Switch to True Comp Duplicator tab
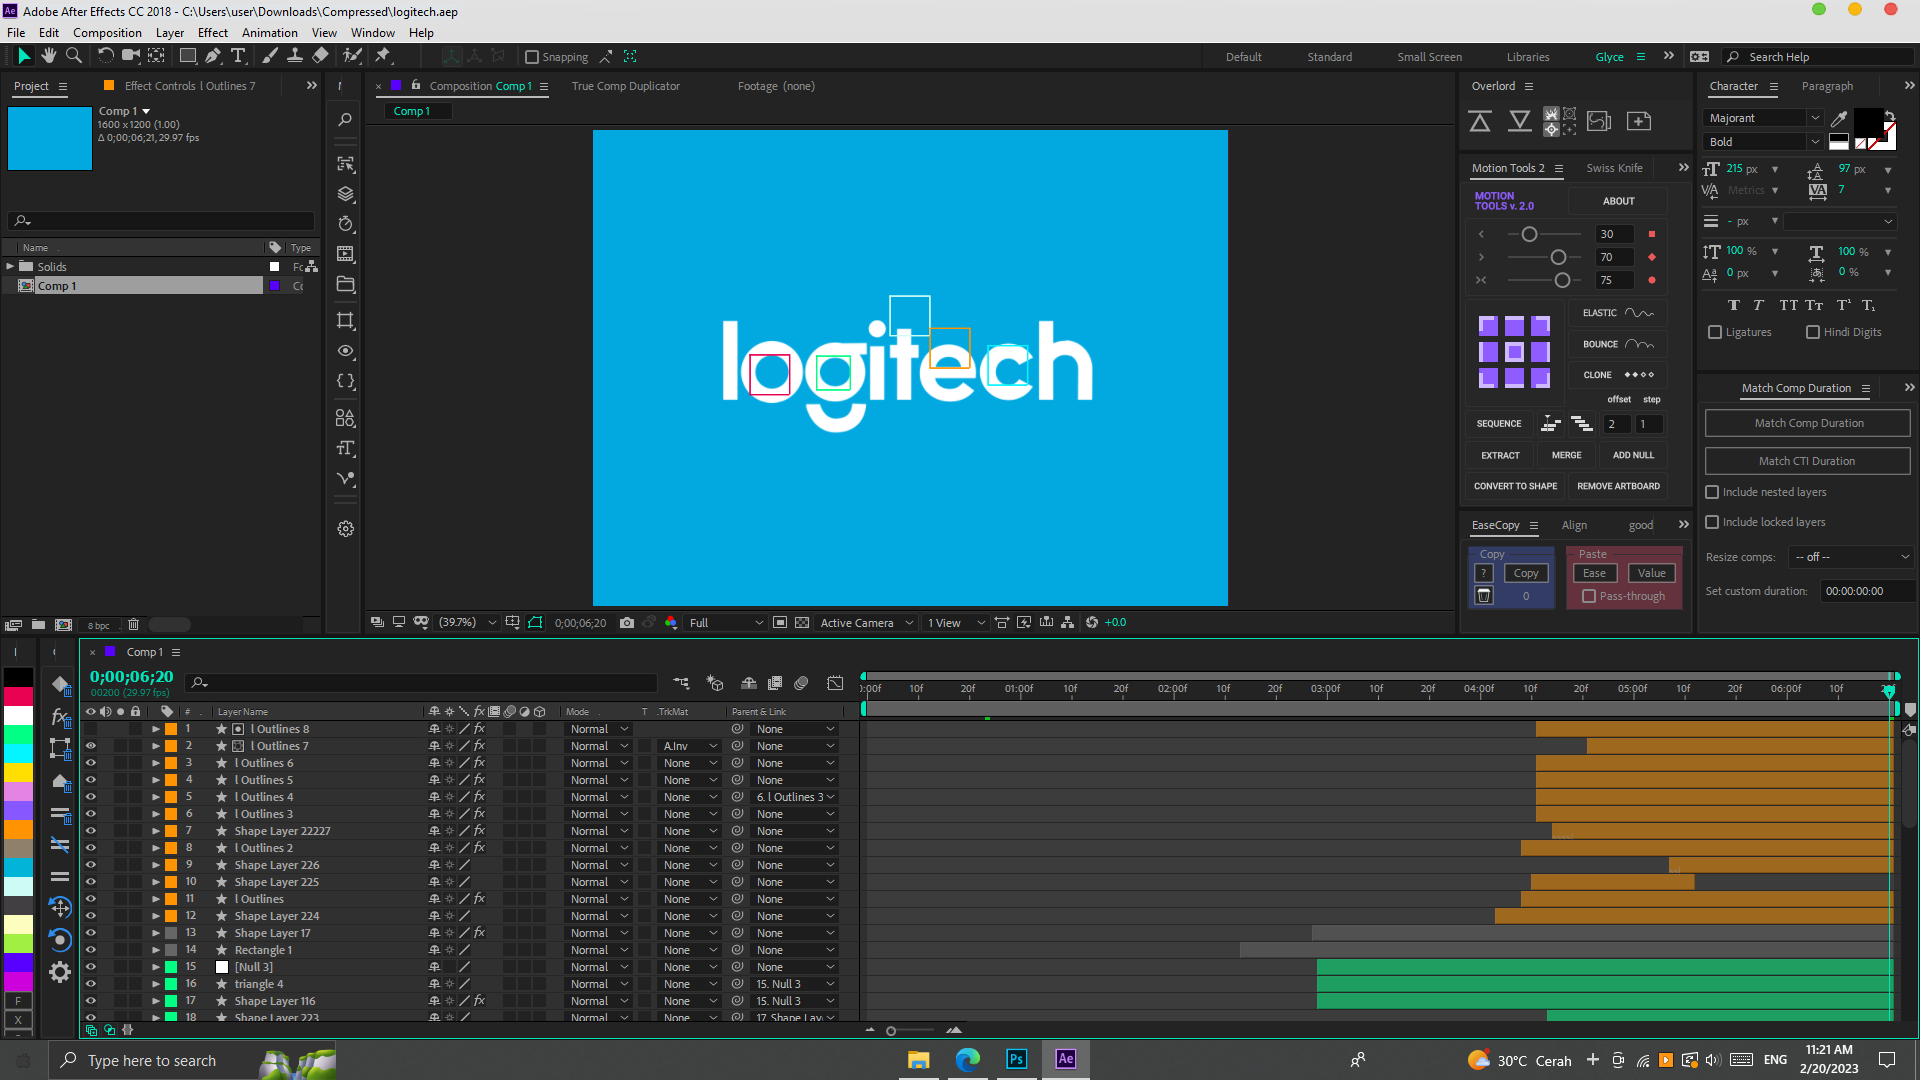Screen dimensions: 1920x1080 coord(625,86)
